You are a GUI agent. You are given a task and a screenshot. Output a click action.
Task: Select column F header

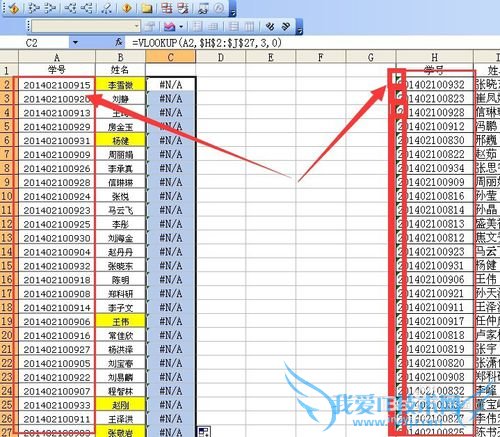pyautogui.click(x=321, y=57)
